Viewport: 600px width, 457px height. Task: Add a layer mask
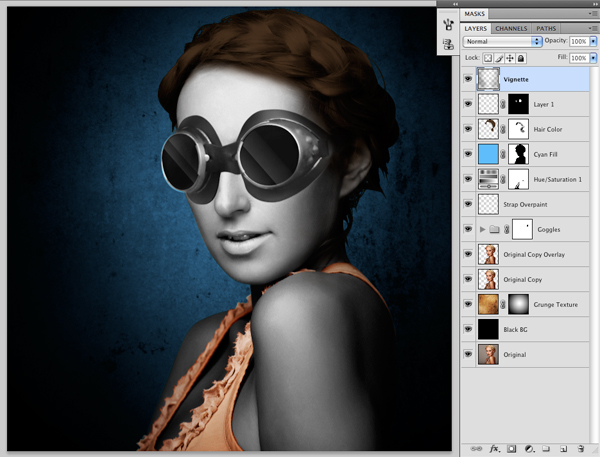coord(512,449)
